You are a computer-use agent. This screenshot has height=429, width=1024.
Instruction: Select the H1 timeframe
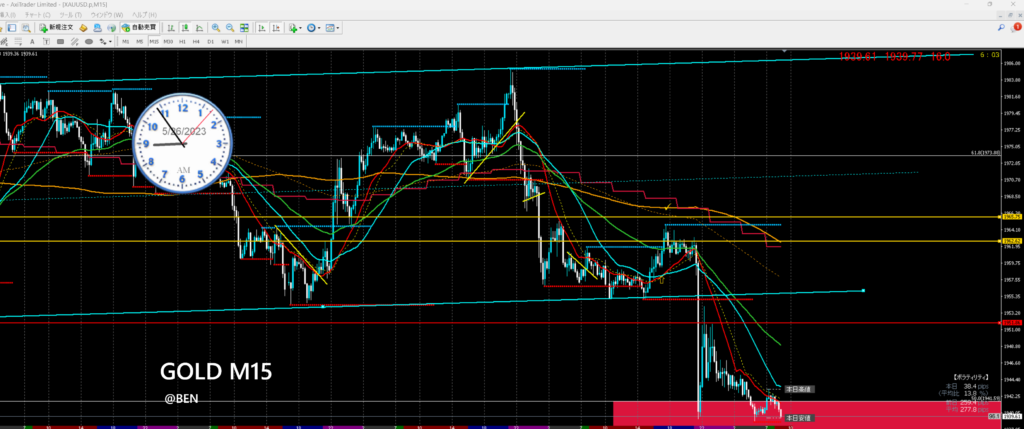point(183,42)
